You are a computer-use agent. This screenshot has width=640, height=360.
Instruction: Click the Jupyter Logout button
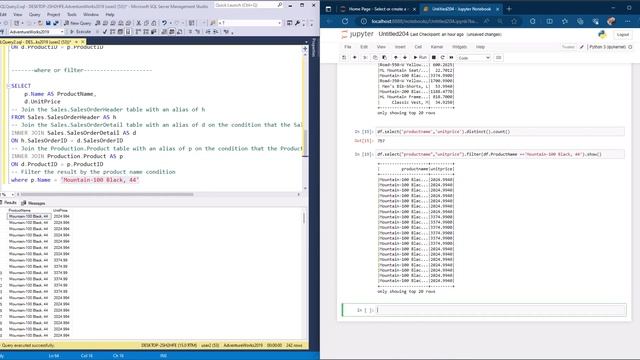623,35
